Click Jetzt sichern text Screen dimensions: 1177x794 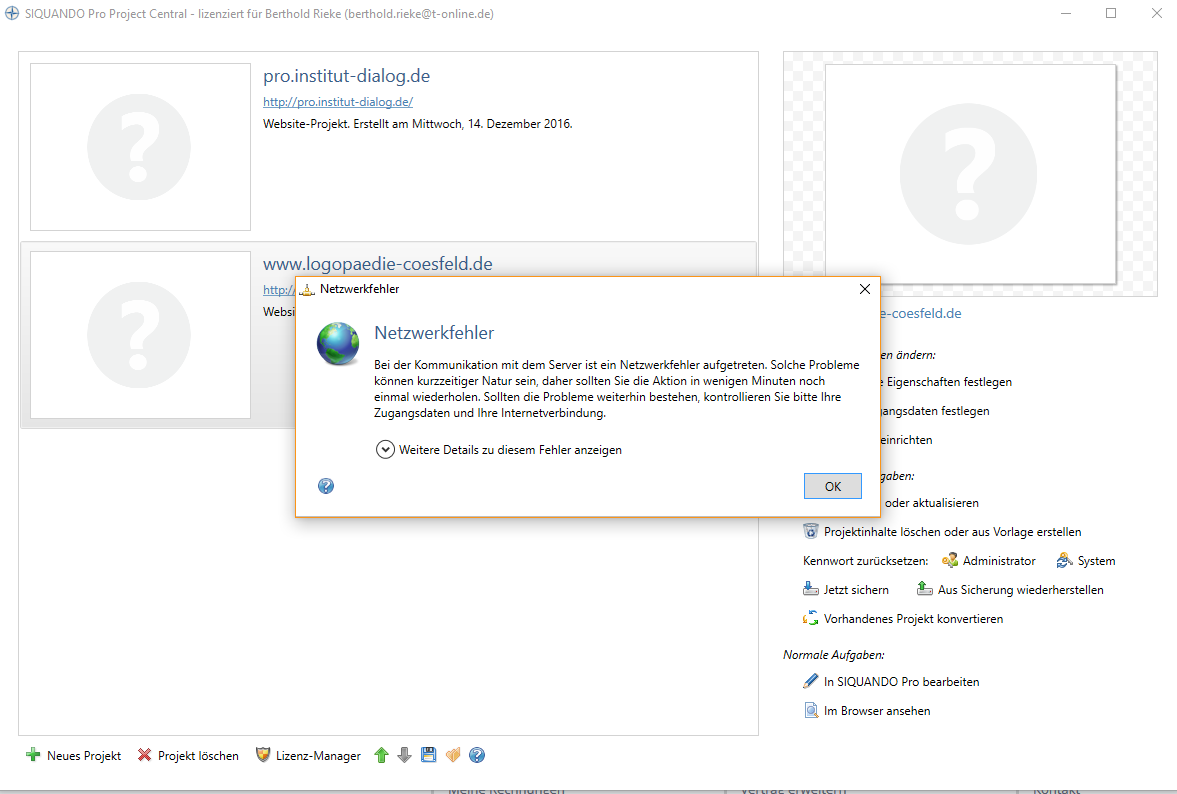[x=856, y=590]
